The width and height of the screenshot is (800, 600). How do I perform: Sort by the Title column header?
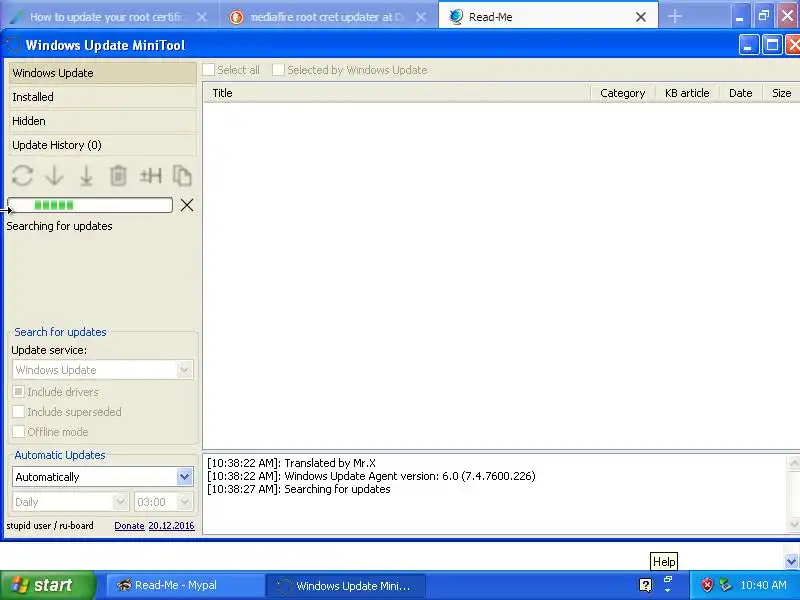click(x=396, y=93)
